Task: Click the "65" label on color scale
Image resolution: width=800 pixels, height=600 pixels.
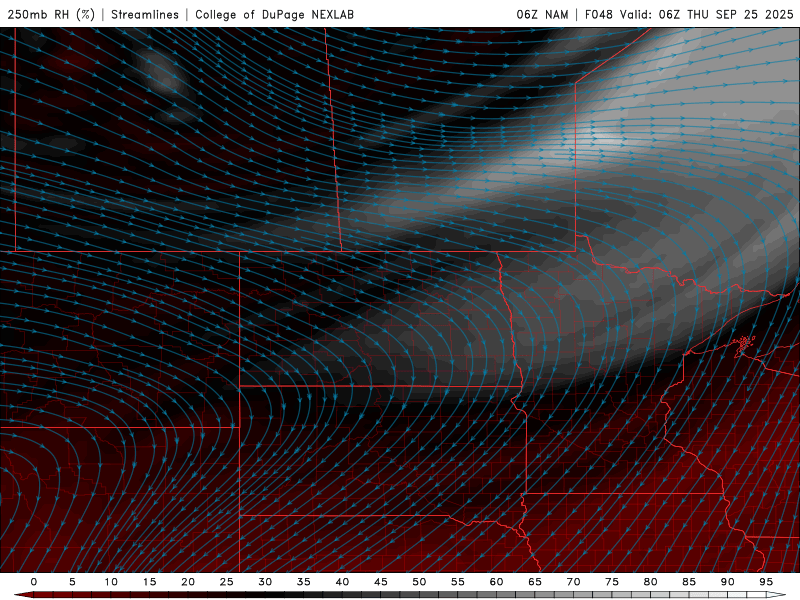Action: pos(535,582)
